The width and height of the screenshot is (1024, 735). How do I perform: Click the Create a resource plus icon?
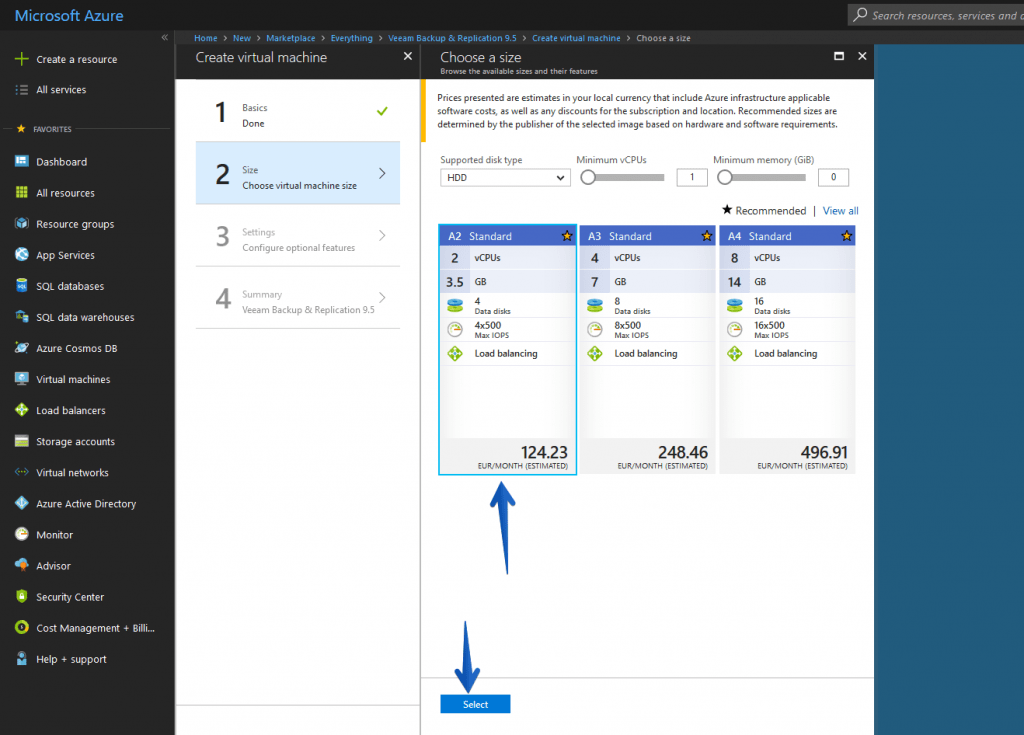pyautogui.click(x=22, y=59)
